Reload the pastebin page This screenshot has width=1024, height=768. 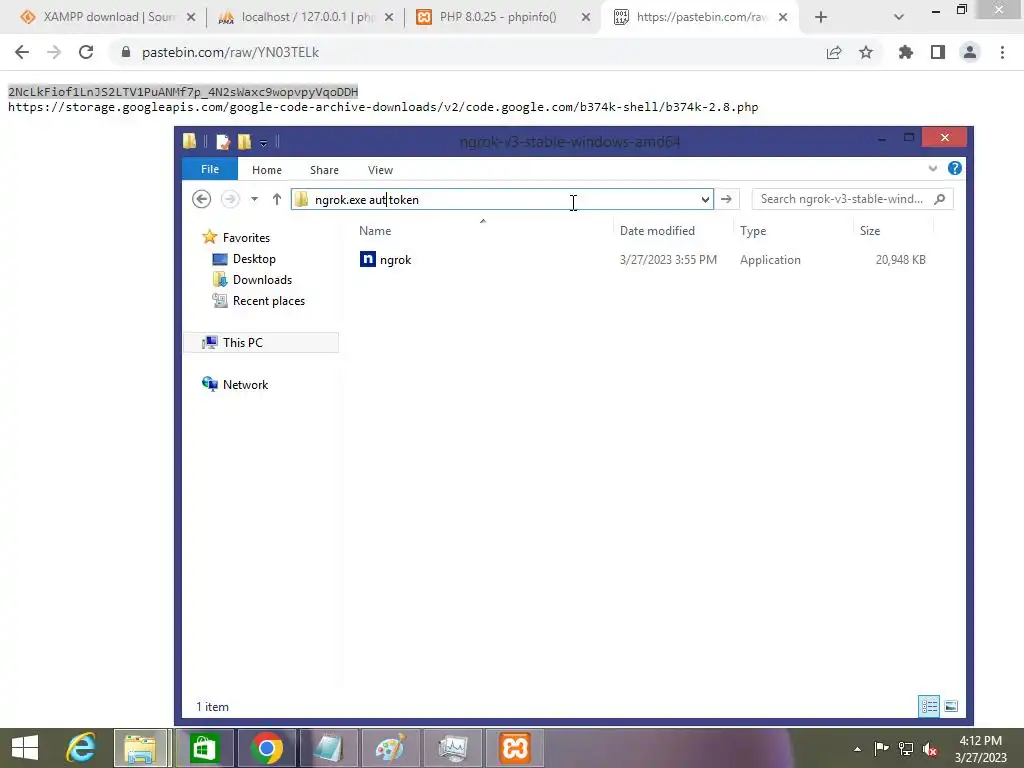[x=86, y=52]
